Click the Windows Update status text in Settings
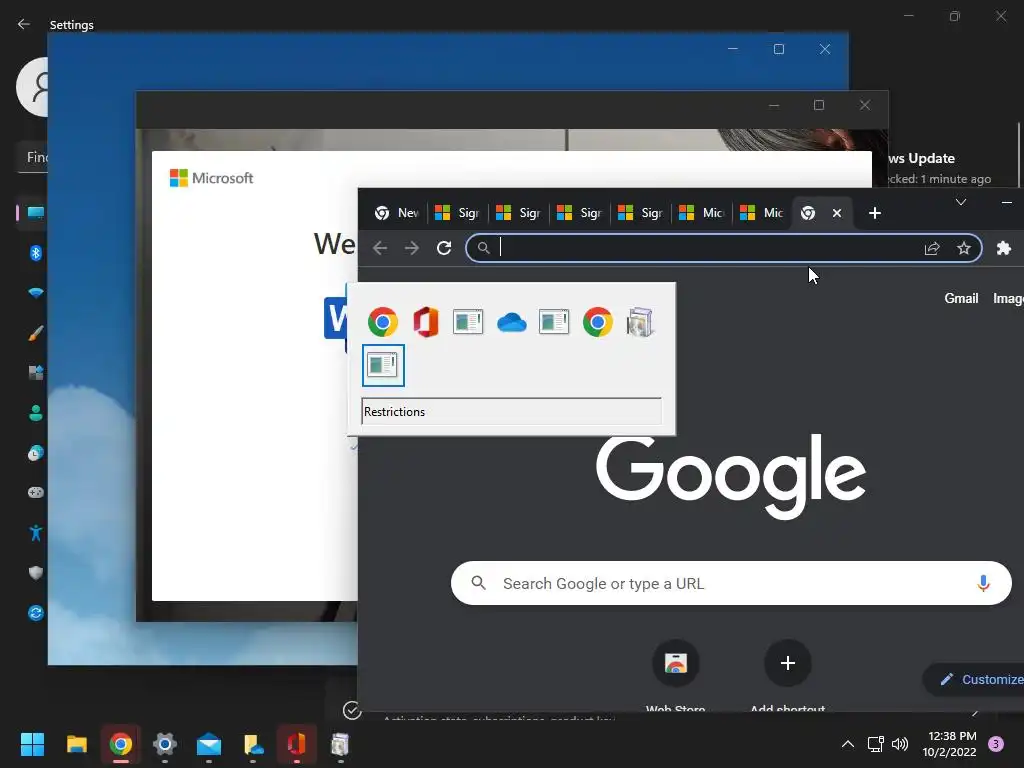Viewport: 1024px width, 768px height. tap(939, 179)
